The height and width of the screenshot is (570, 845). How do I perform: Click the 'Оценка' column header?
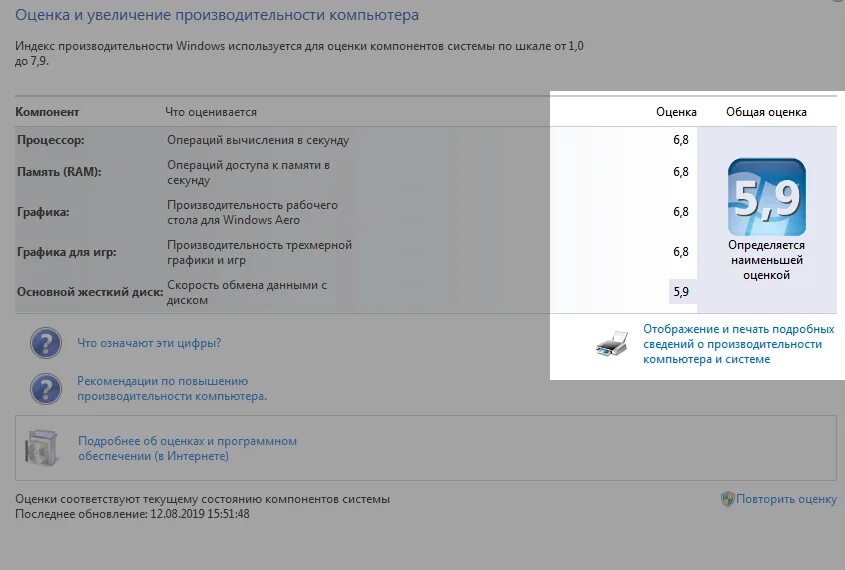pos(676,112)
